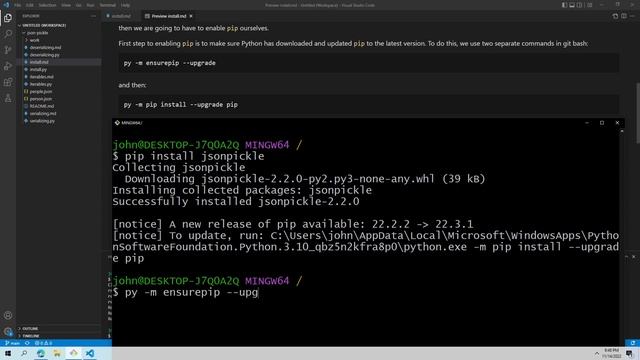Open Windows taskbar search

pos(24,353)
